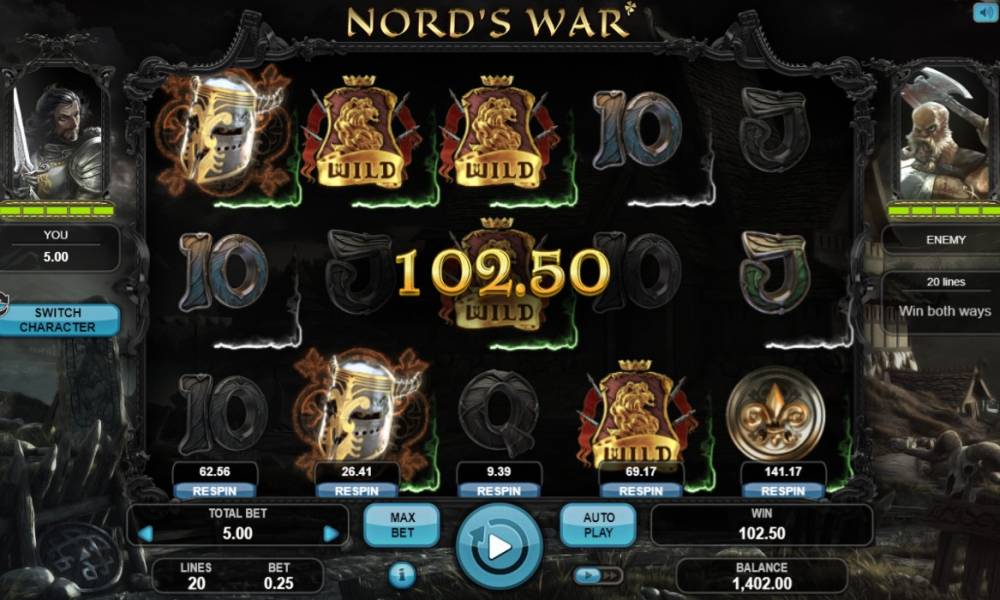Click the helmet symbol on top-left reel

223,132
